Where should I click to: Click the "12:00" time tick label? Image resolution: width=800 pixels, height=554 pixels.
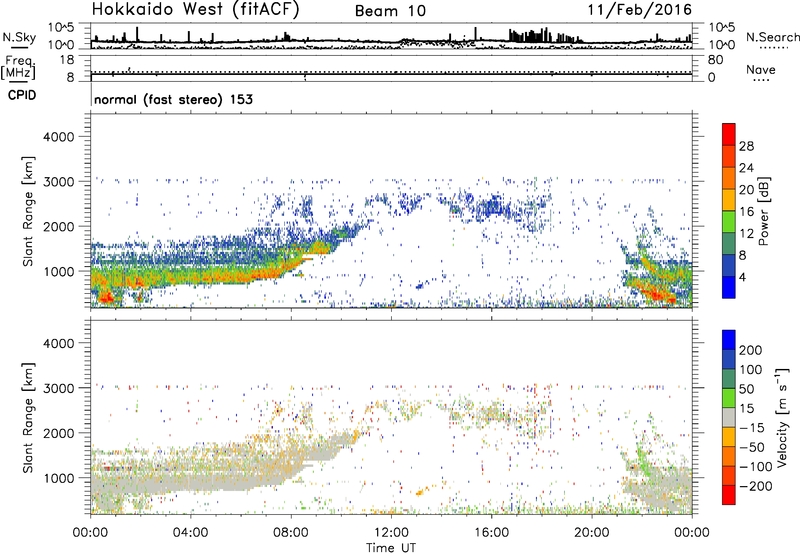coord(391,533)
